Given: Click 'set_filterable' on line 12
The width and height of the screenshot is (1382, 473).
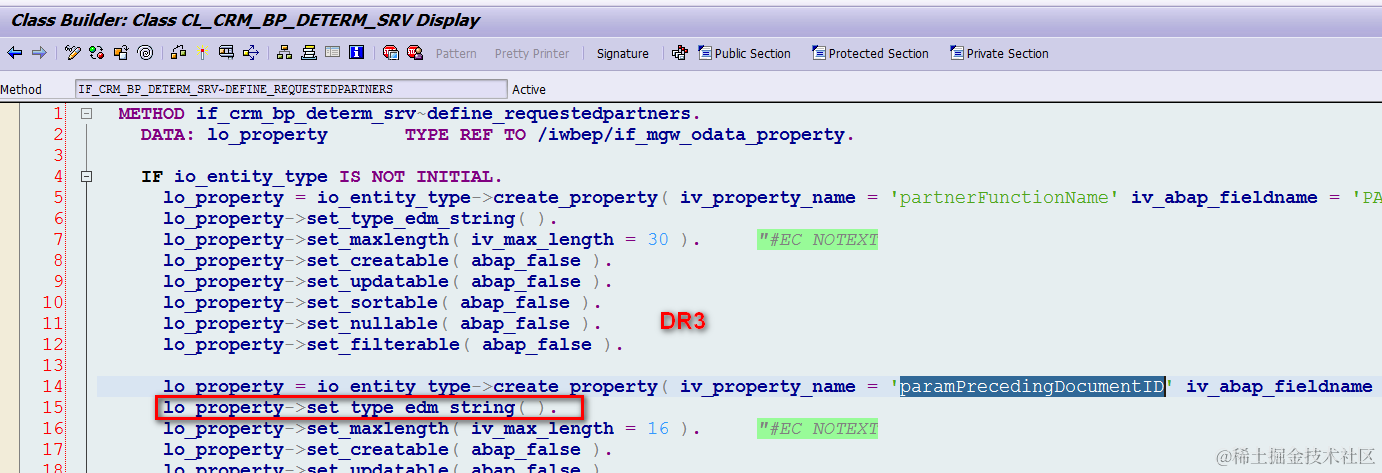Looking at the screenshot, I should (x=383, y=344).
